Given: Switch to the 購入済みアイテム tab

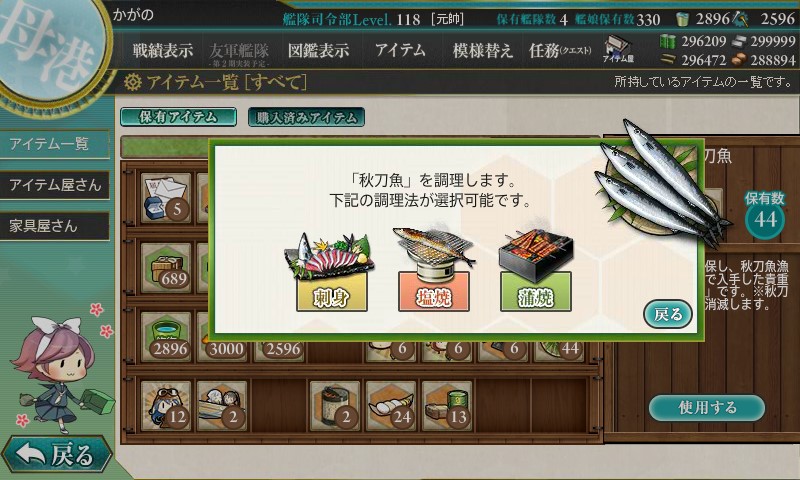Looking at the screenshot, I should tap(306, 117).
